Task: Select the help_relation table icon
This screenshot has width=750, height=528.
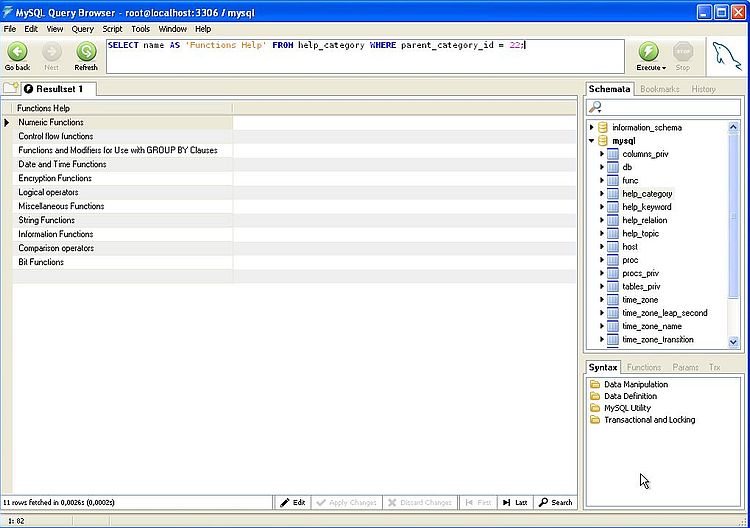Action: coord(613,220)
